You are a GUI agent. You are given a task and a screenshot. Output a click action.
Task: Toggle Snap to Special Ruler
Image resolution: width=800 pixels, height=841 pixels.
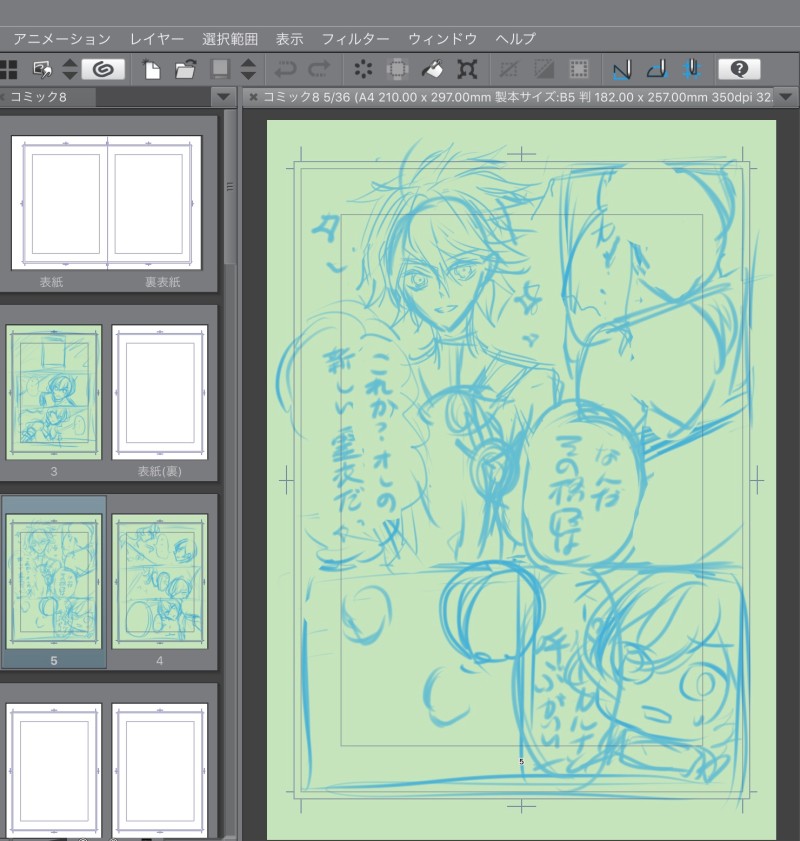point(657,69)
